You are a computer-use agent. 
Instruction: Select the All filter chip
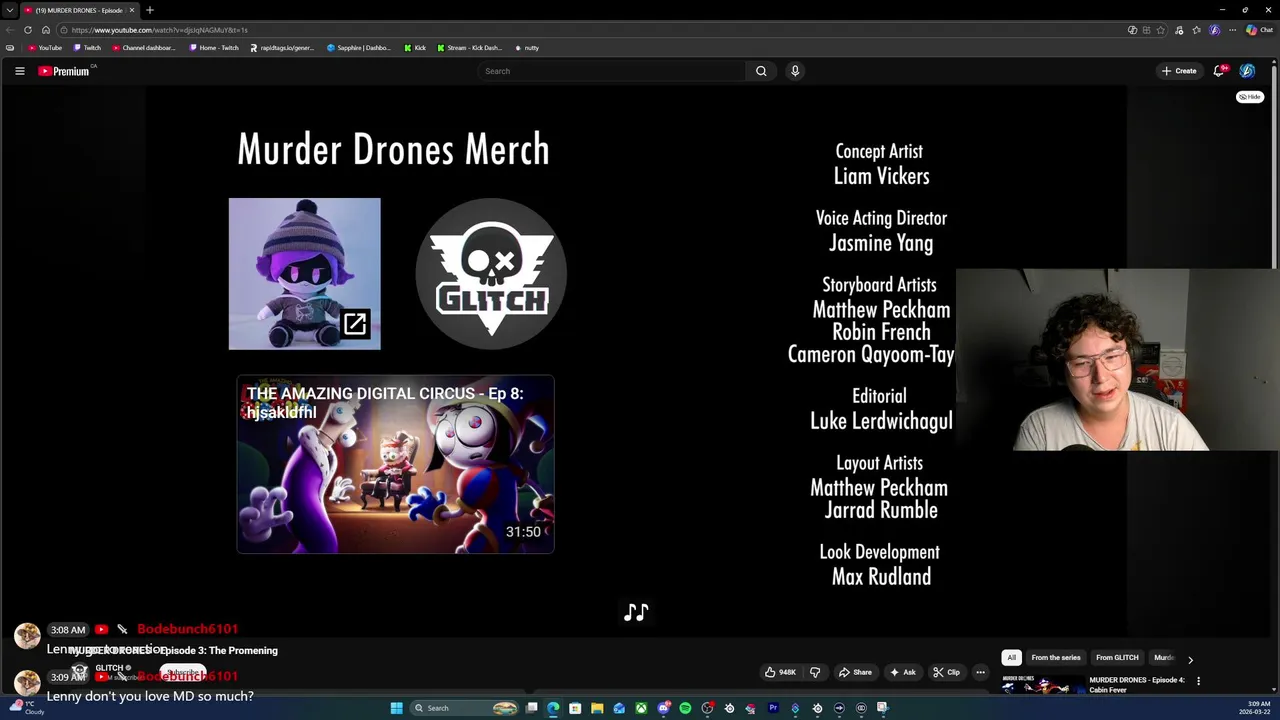point(1011,658)
